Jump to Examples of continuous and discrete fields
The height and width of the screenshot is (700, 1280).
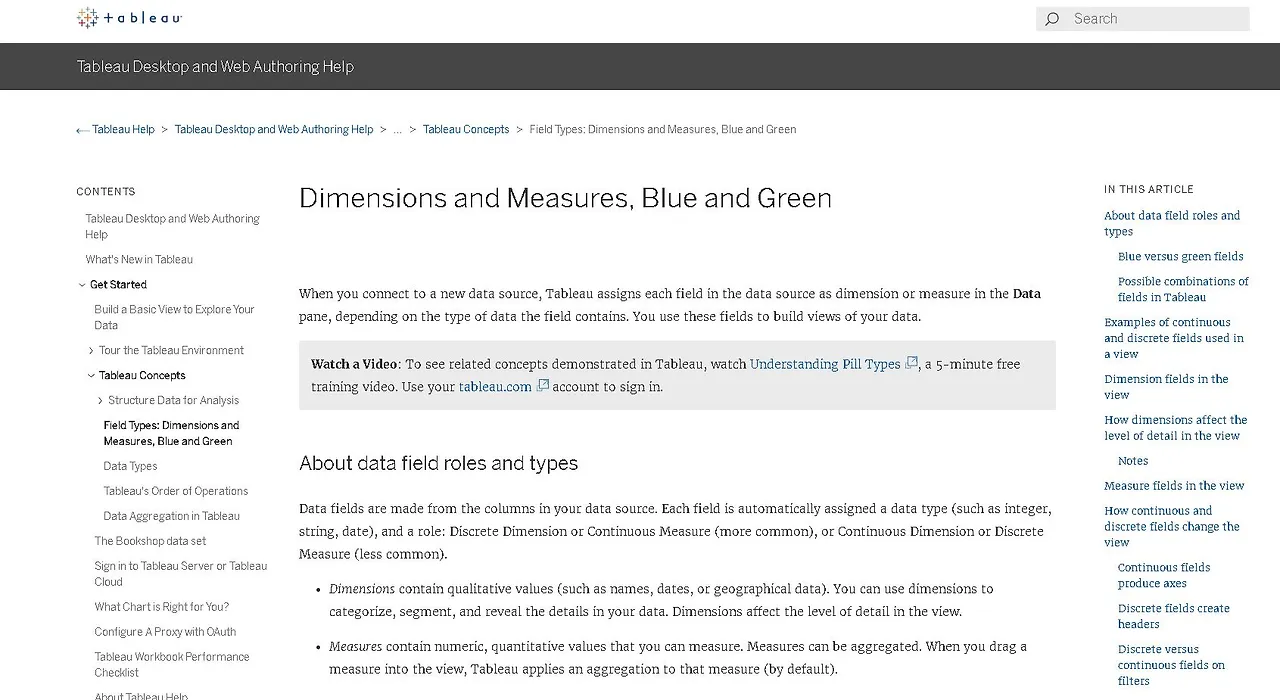pyautogui.click(x=1174, y=339)
